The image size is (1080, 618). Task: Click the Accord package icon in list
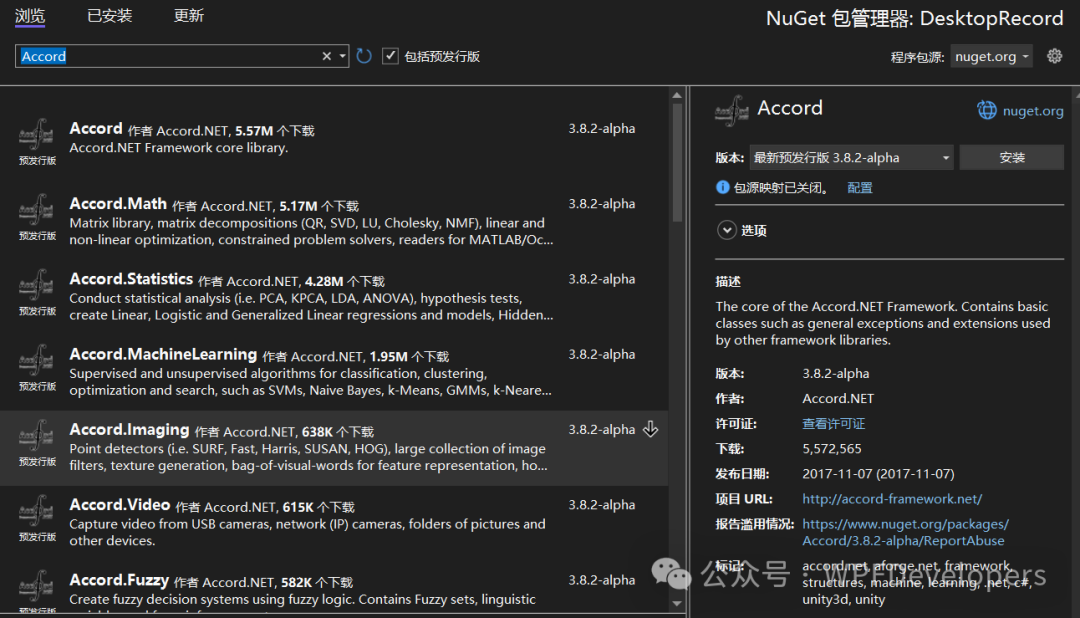(37, 134)
